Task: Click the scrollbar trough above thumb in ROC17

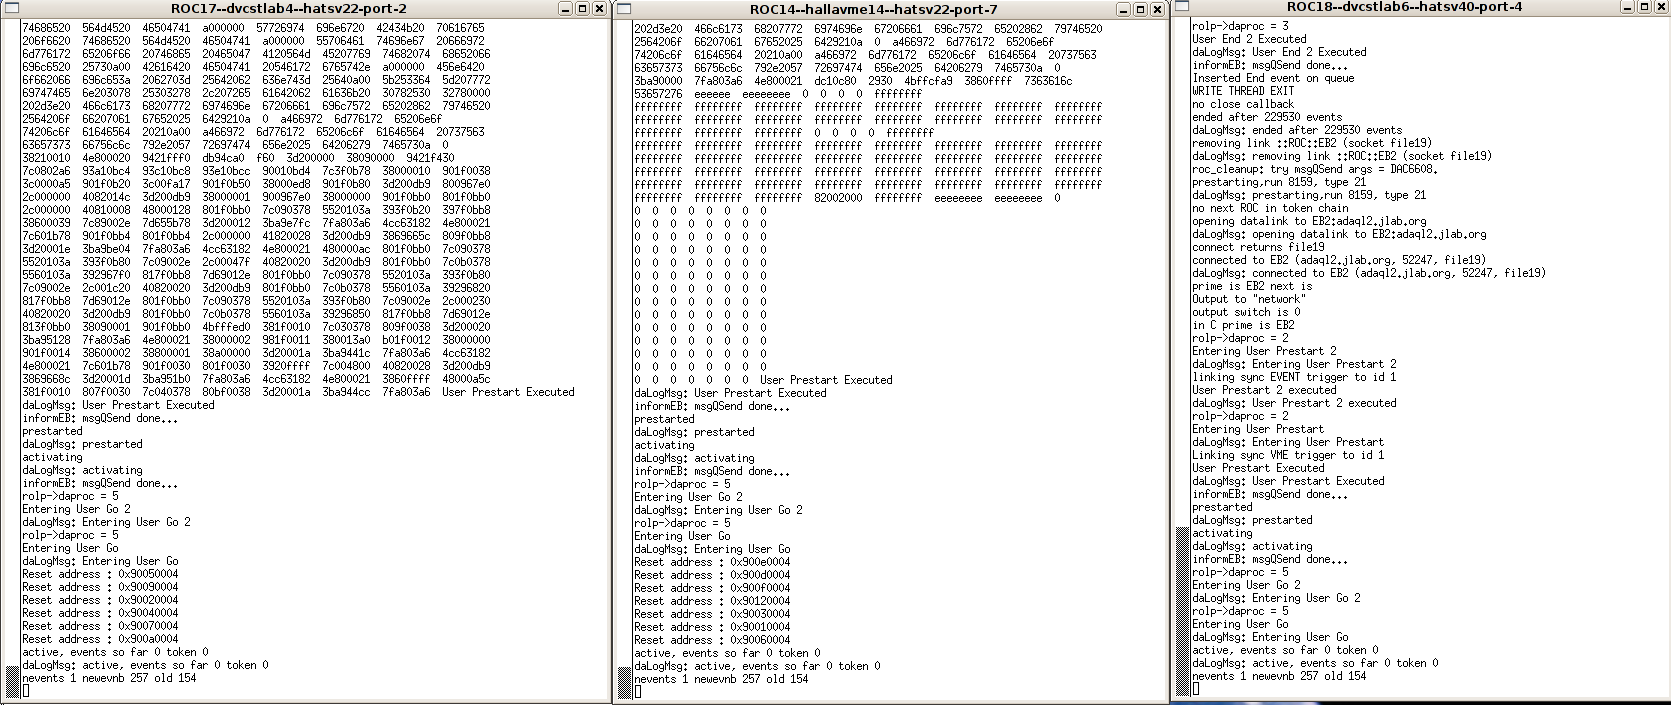Action: tap(12, 340)
